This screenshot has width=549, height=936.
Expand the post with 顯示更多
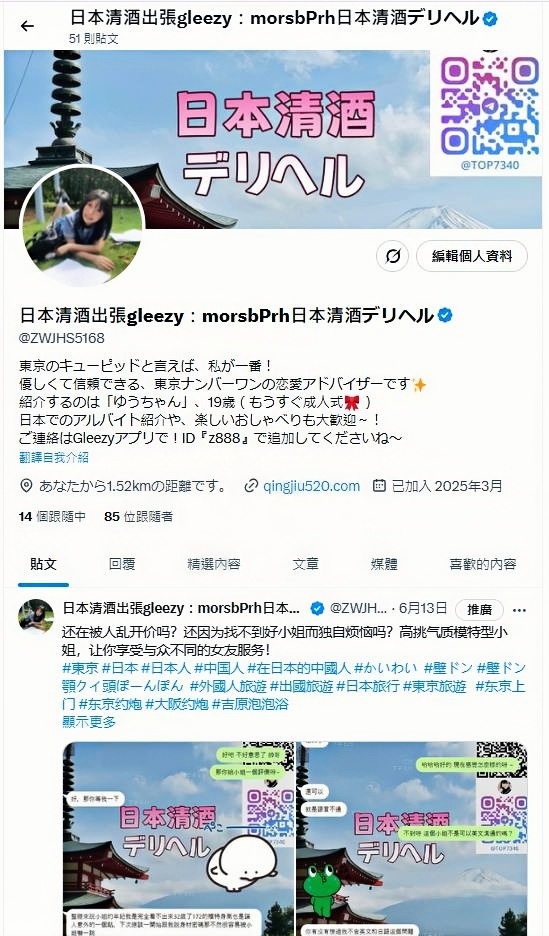pyautogui.click(x=89, y=721)
